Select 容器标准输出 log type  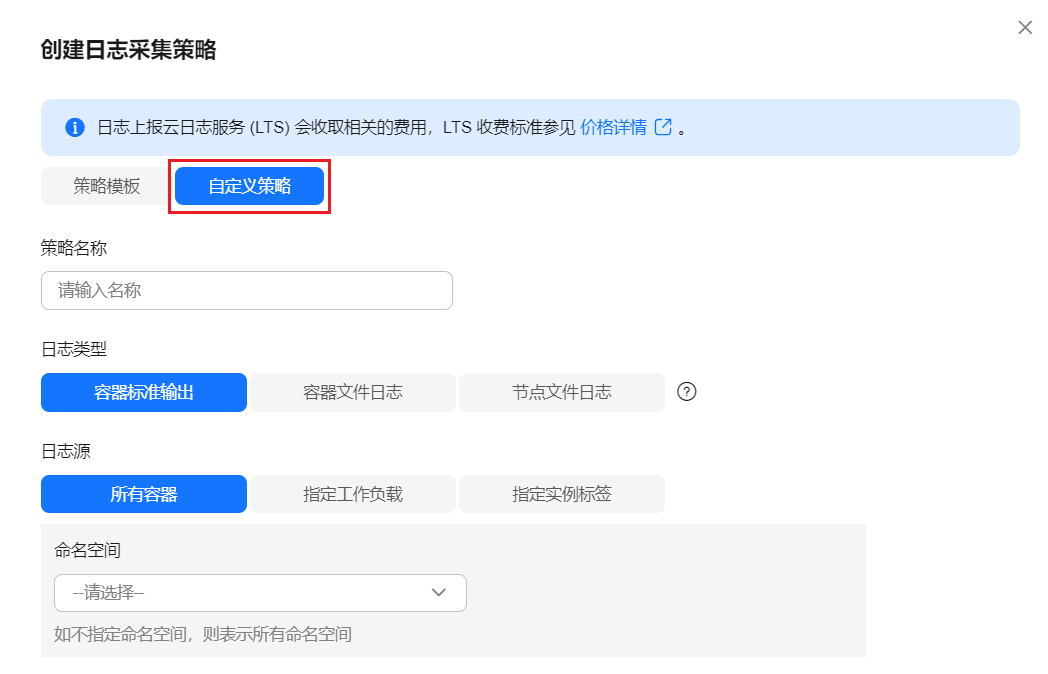coord(144,392)
